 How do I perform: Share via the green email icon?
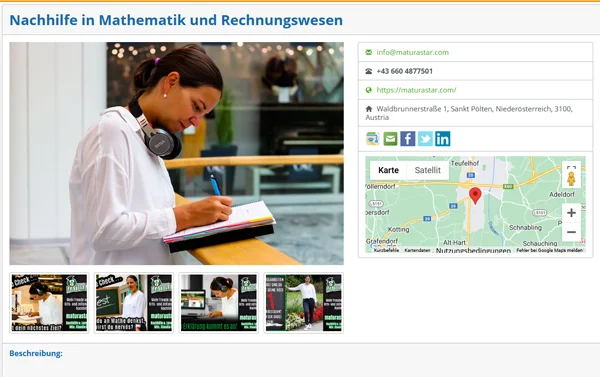pos(390,139)
